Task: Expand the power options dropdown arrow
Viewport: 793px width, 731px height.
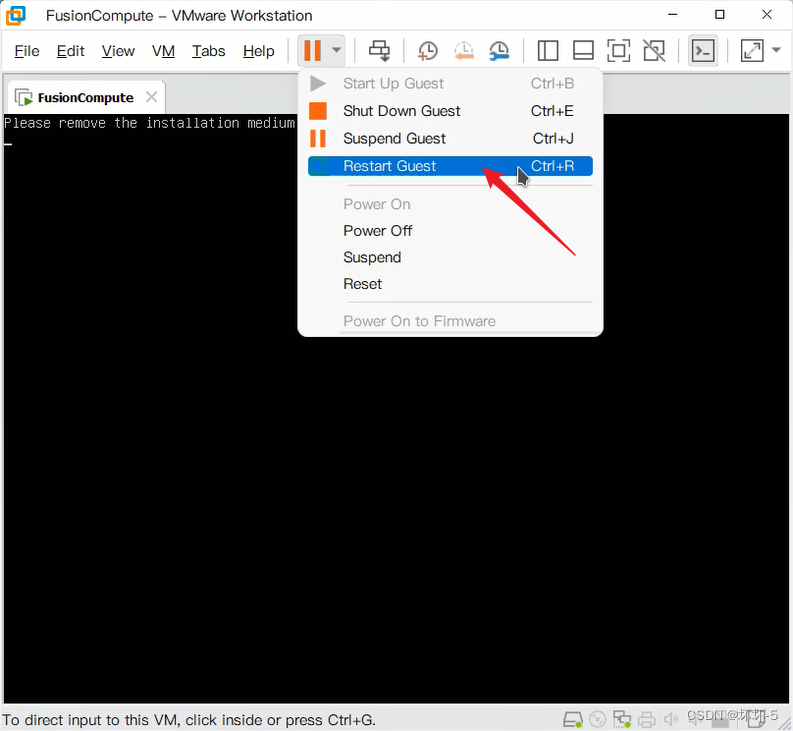Action: click(336, 50)
